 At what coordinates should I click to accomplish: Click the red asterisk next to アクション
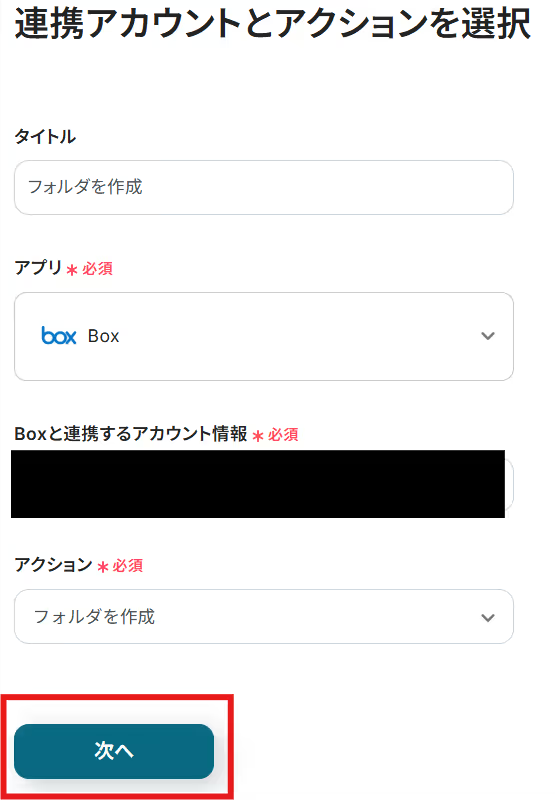103,567
